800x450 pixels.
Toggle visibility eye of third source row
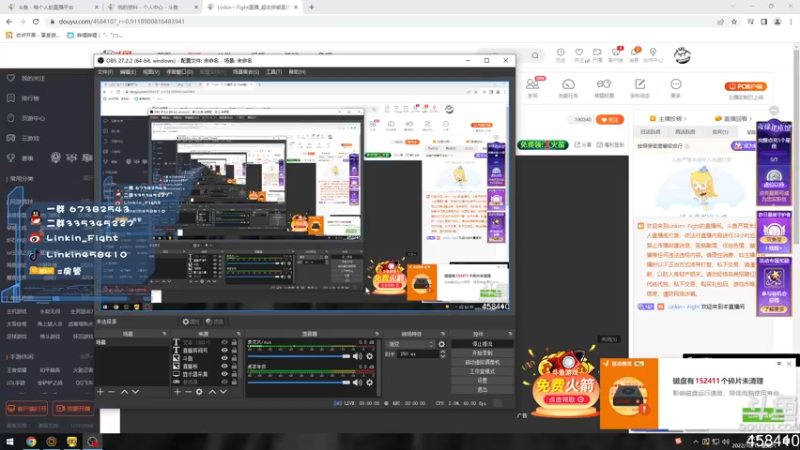[224, 358]
